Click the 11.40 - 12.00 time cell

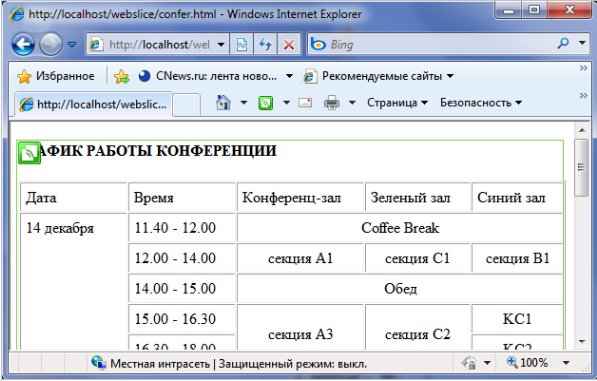coord(182,228)
